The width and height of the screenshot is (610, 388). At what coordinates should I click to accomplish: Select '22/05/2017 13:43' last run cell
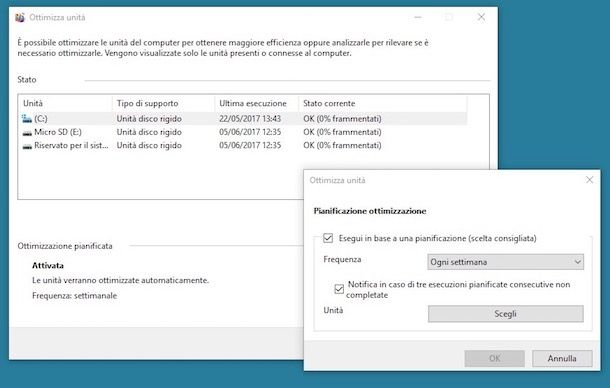(250, 119)
